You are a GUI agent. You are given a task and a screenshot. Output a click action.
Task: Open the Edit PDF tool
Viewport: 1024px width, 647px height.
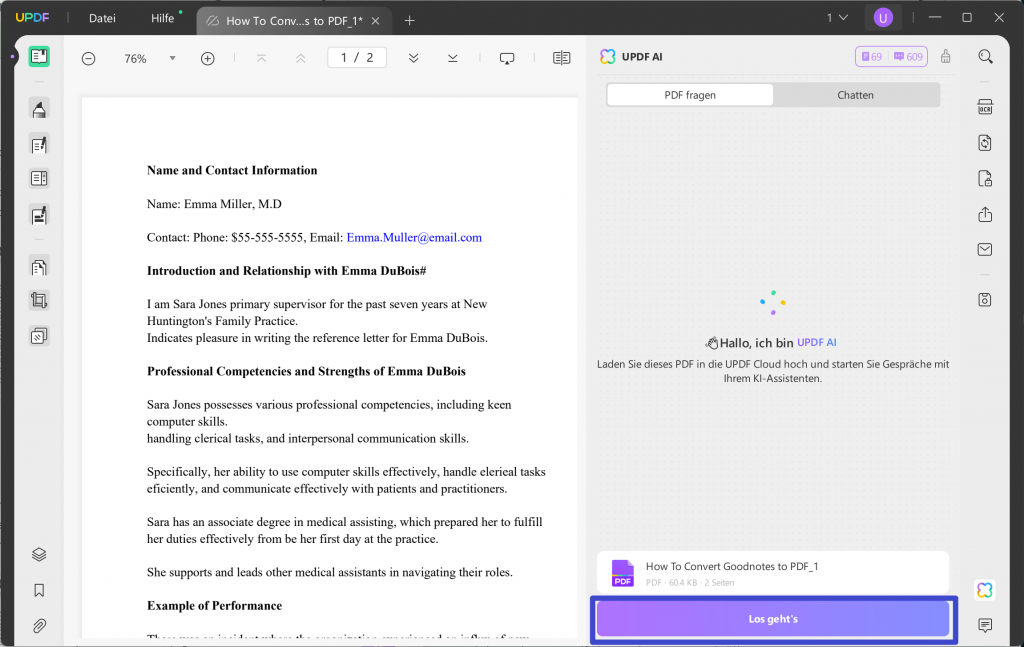click(x=39, y=144)
